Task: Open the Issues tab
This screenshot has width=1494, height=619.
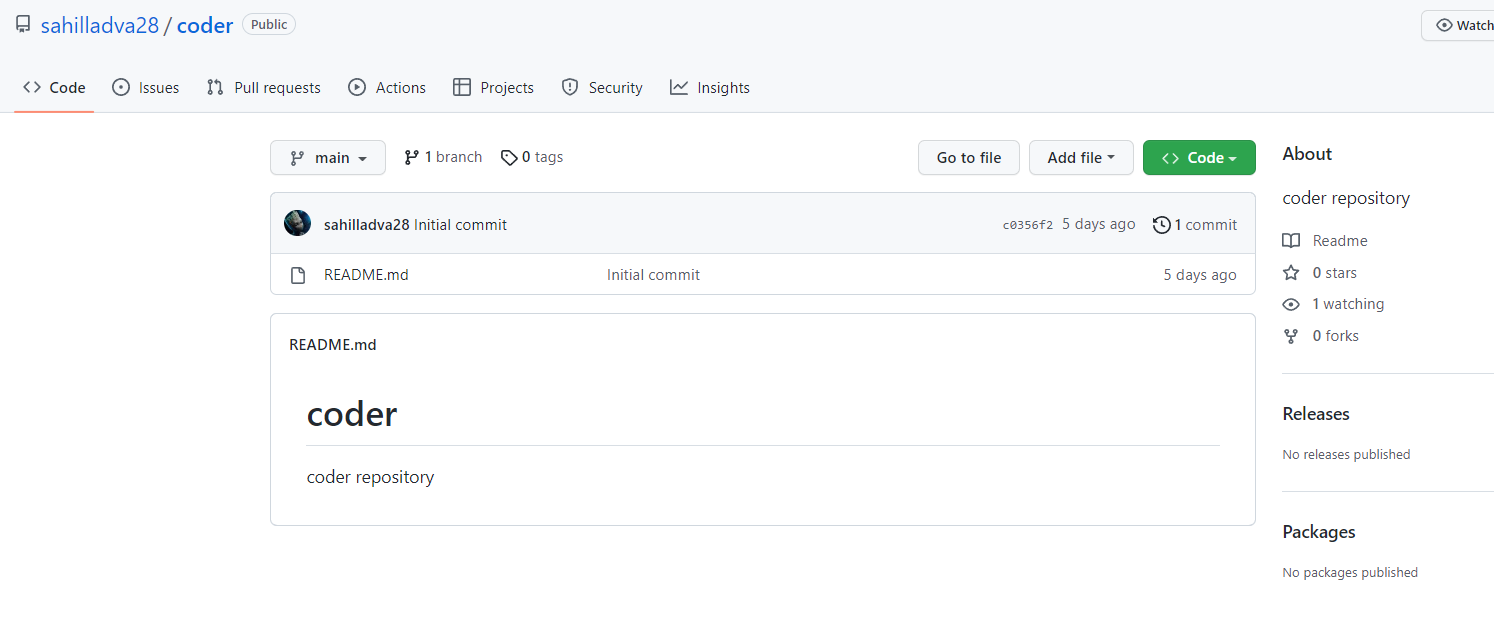Action: click(146, 88)
